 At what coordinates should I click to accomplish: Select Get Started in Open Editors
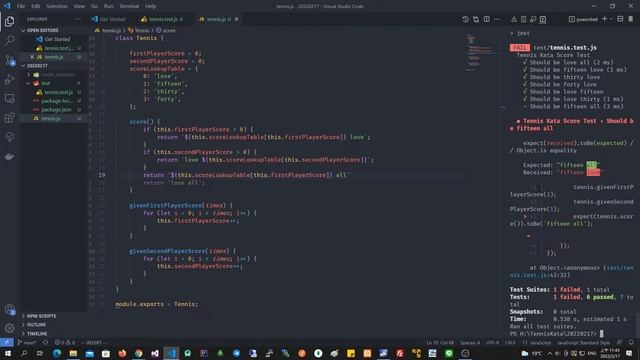point(57,39)
